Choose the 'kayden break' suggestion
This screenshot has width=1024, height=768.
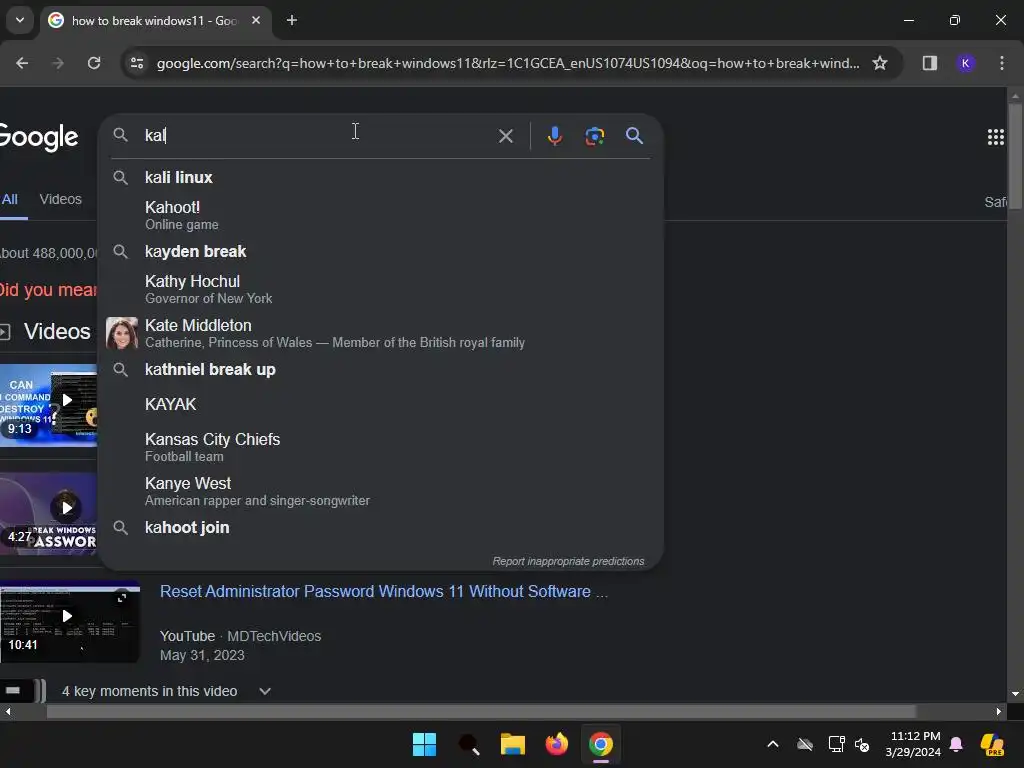click(x=381, y=251)
